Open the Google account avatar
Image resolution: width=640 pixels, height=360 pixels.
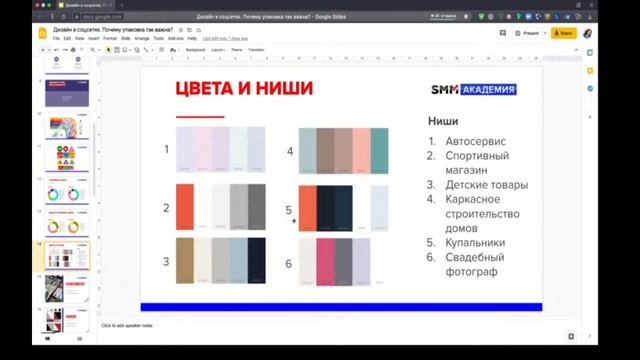tap(588, 33)
